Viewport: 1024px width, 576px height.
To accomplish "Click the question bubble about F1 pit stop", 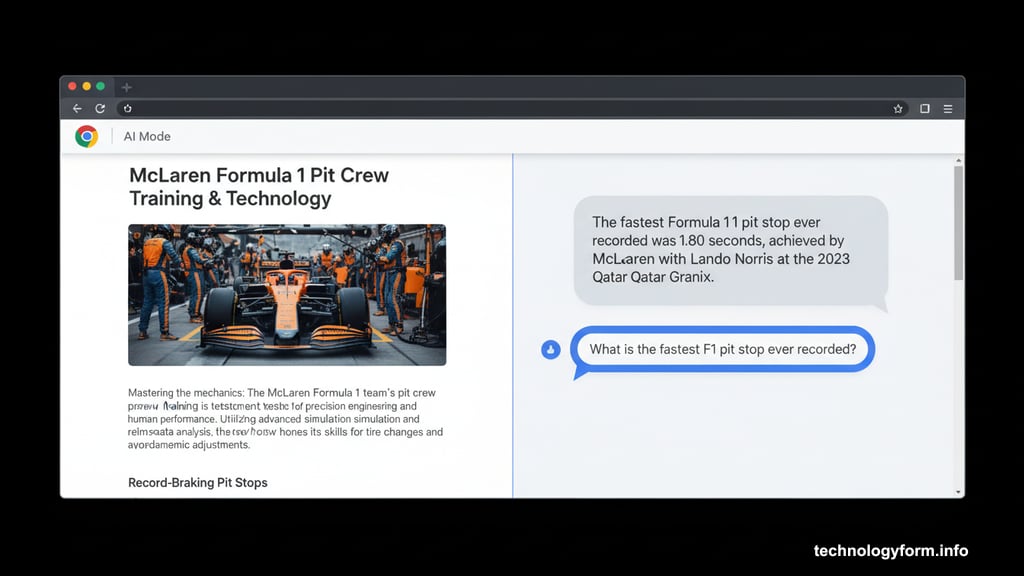I will (722, 349).
